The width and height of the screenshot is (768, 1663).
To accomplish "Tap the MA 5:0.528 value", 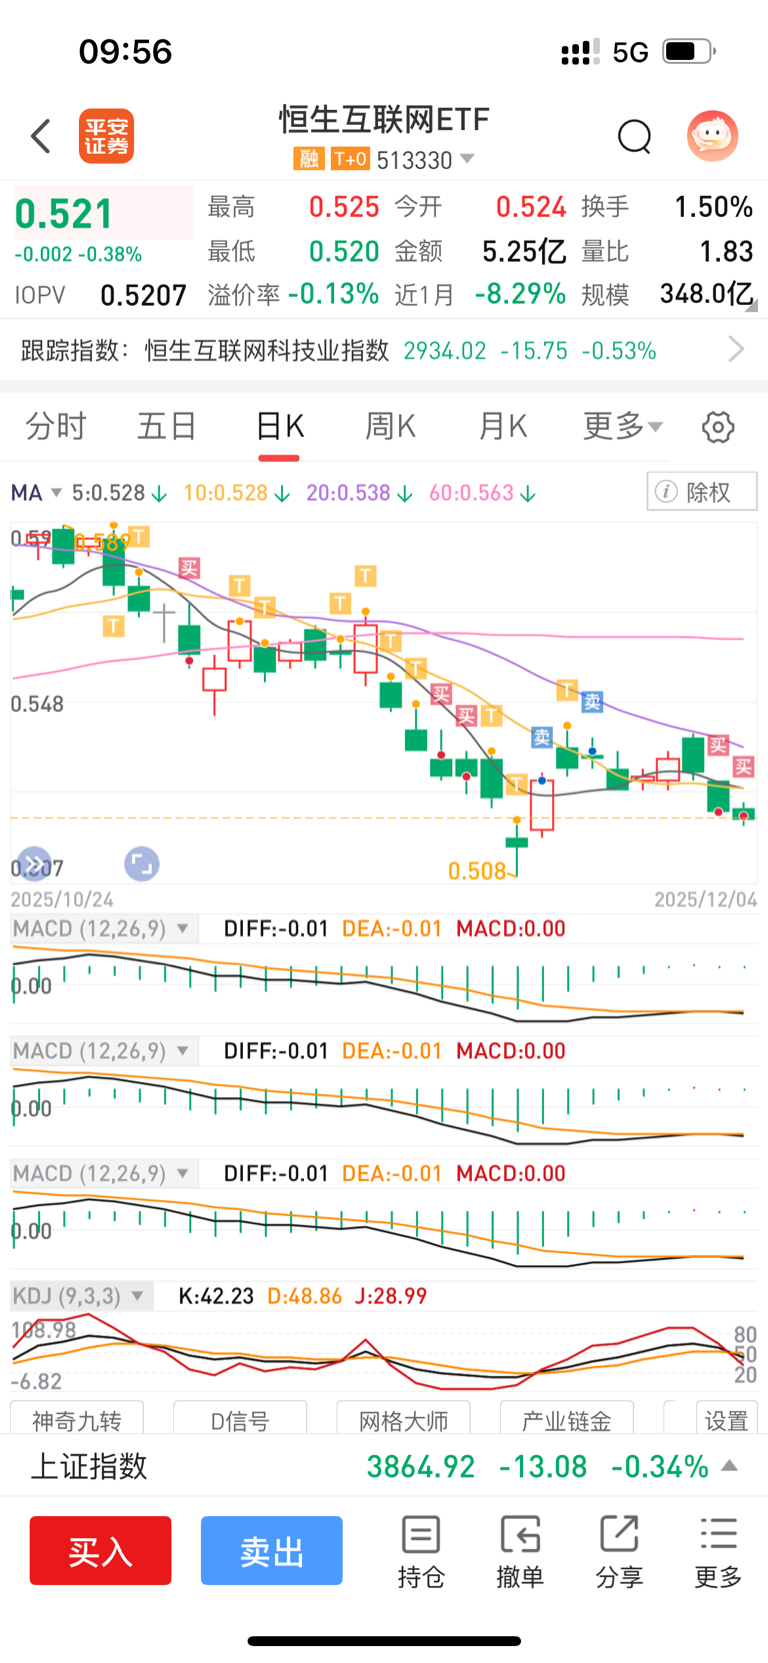I will 109,493.
